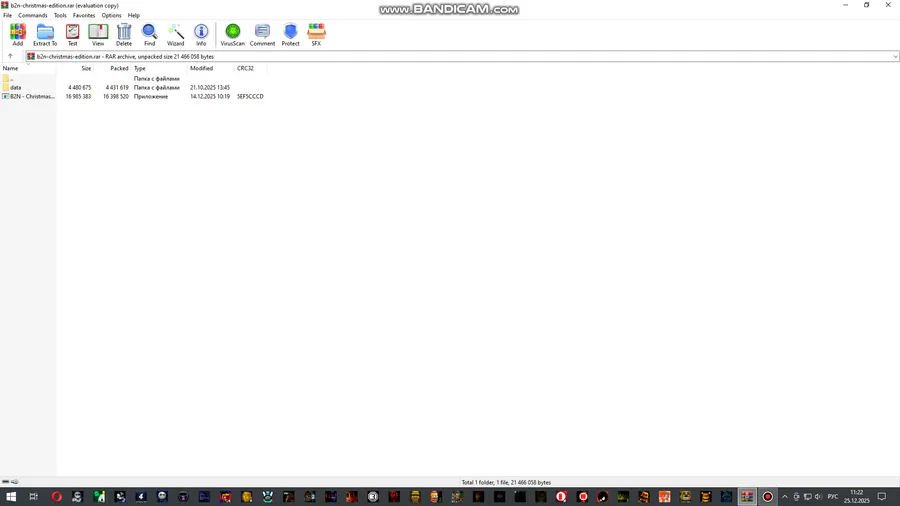Sort by the CRC32 column header
Viewport: 900px width, 506px height.
pos(250,68)
